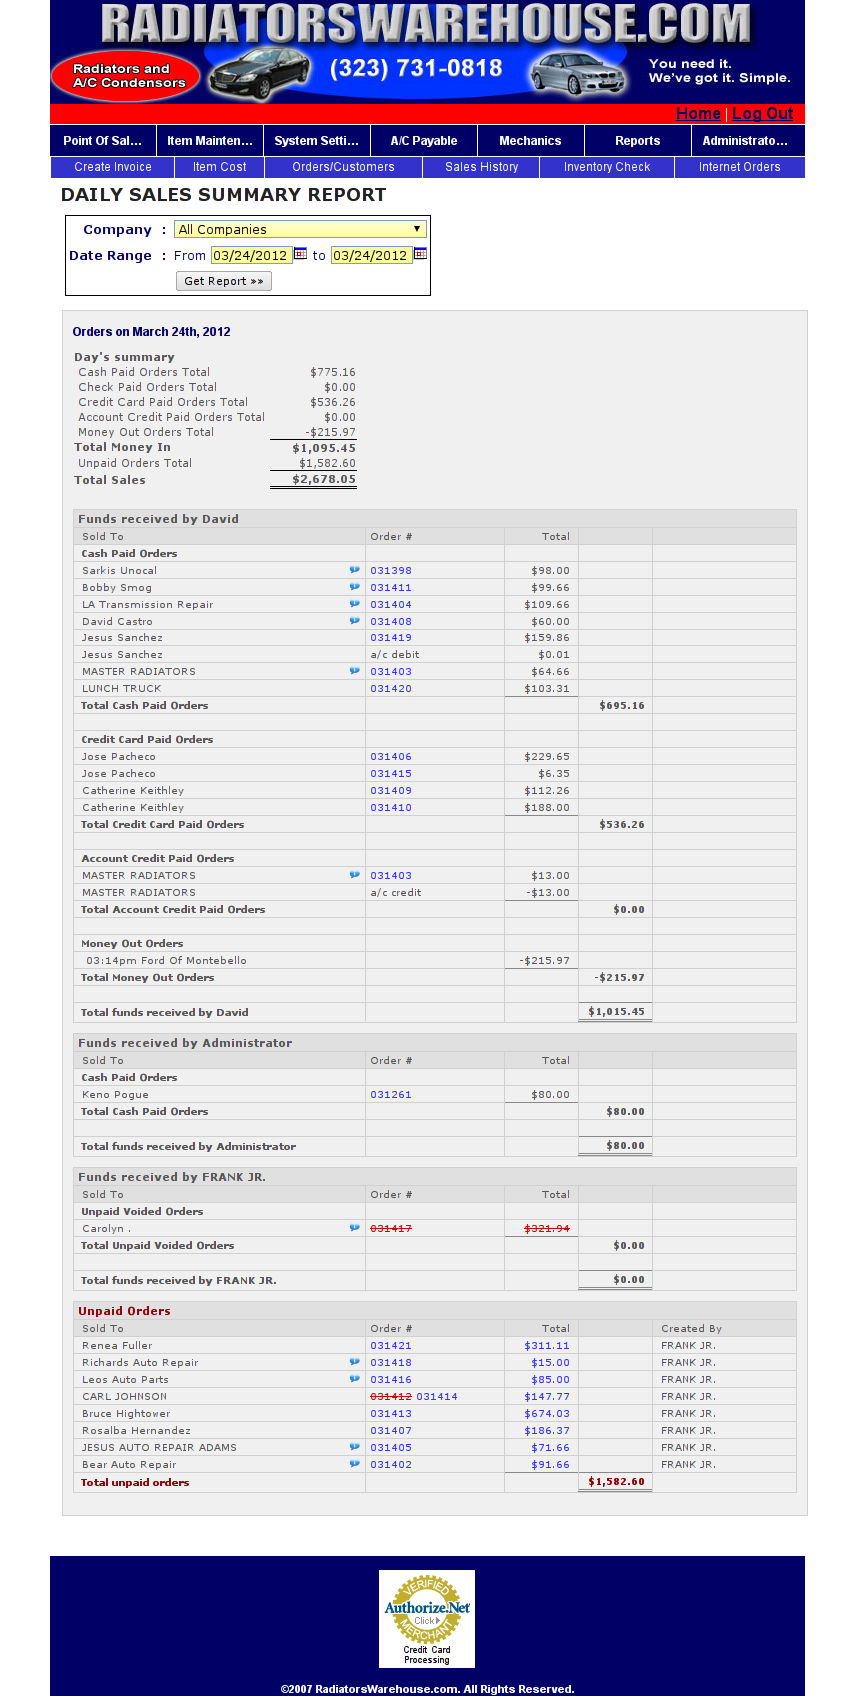
Task: Open order link 031410
Action: click(391, 808)
